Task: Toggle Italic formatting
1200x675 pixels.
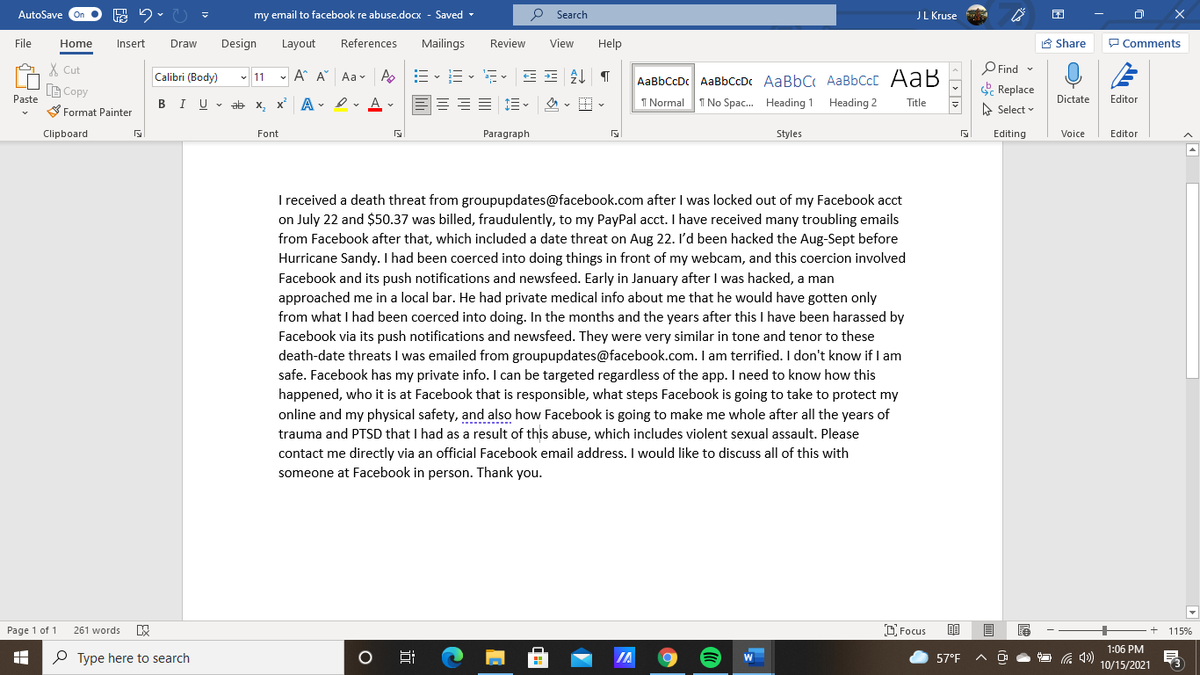Action: (x=181, y=102)
